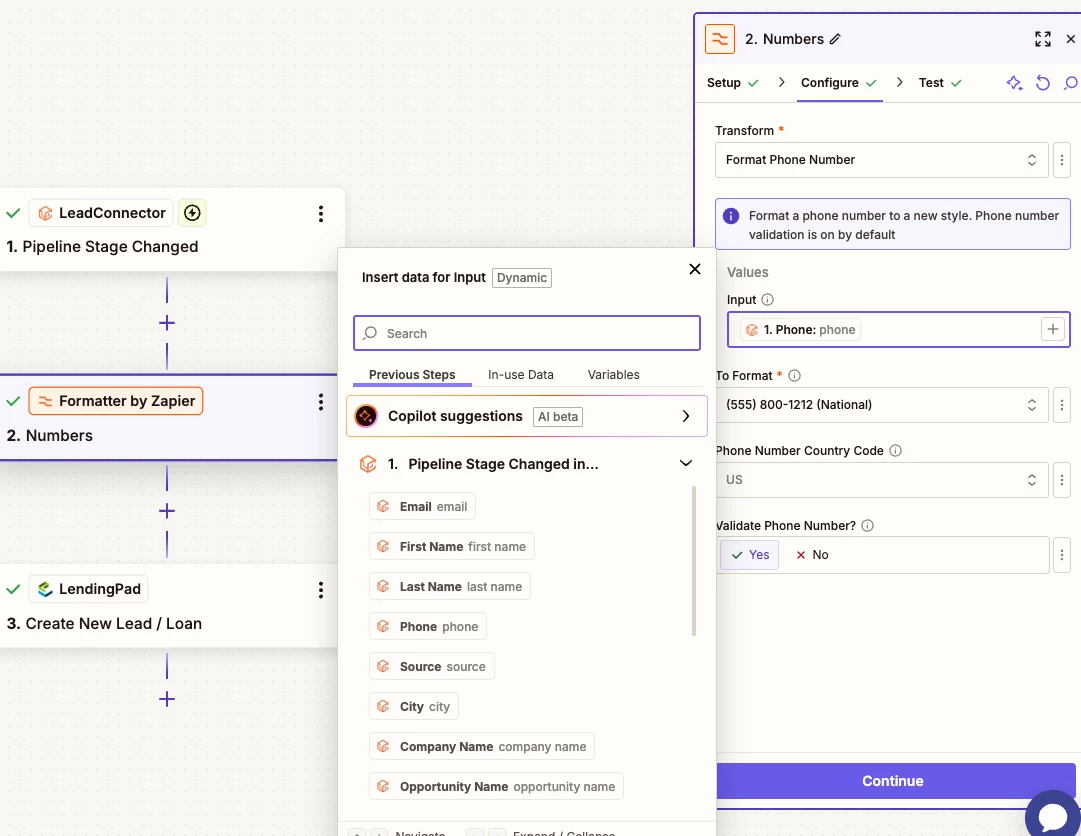
Task: Go to the Test tab
Action: point(940,83)
